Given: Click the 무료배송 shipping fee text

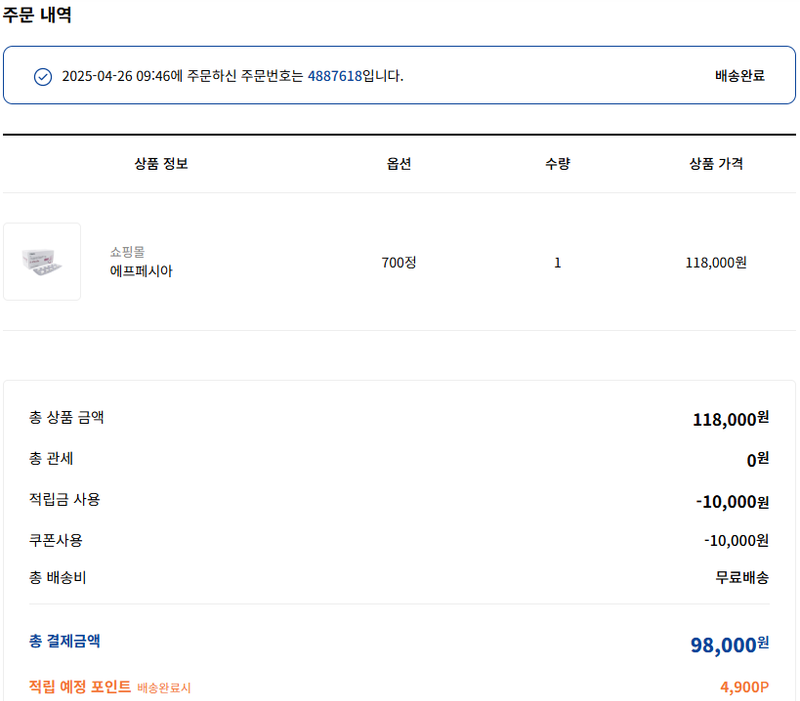Looking at the screenshot, I should click(x=742, y=578).
